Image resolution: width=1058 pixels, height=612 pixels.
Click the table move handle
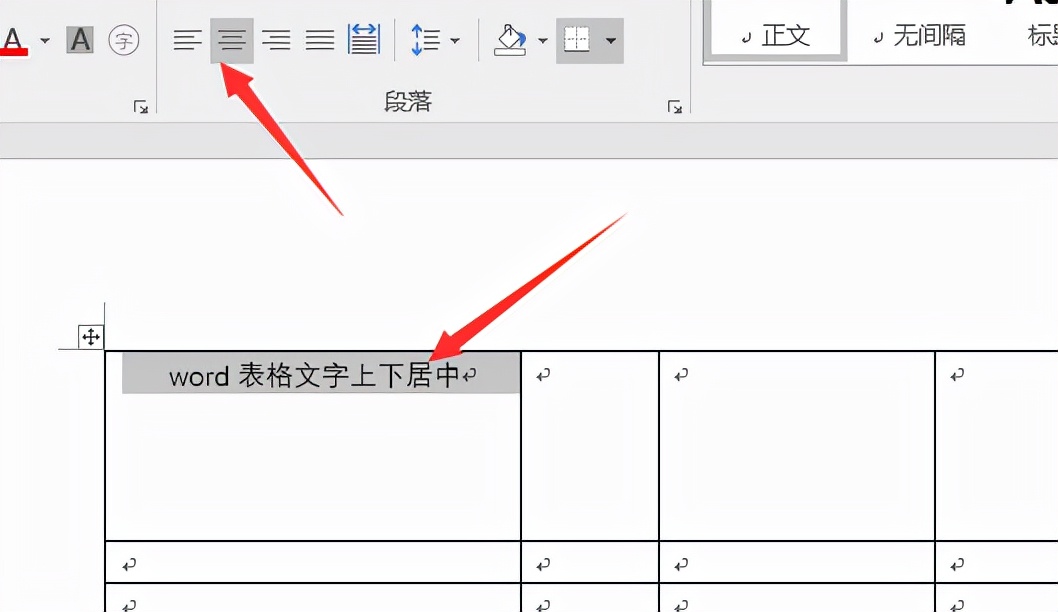pyautogui.click(x=90, y=337)
